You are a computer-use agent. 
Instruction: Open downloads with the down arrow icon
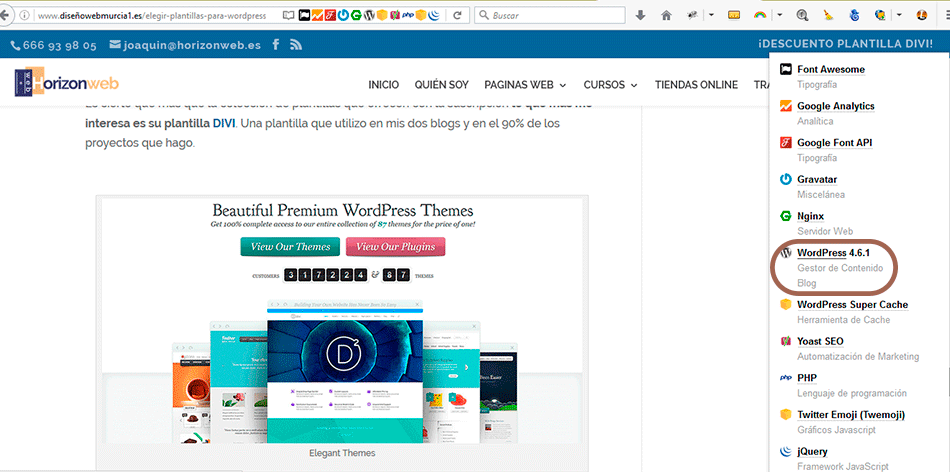(x=640, y=15)
